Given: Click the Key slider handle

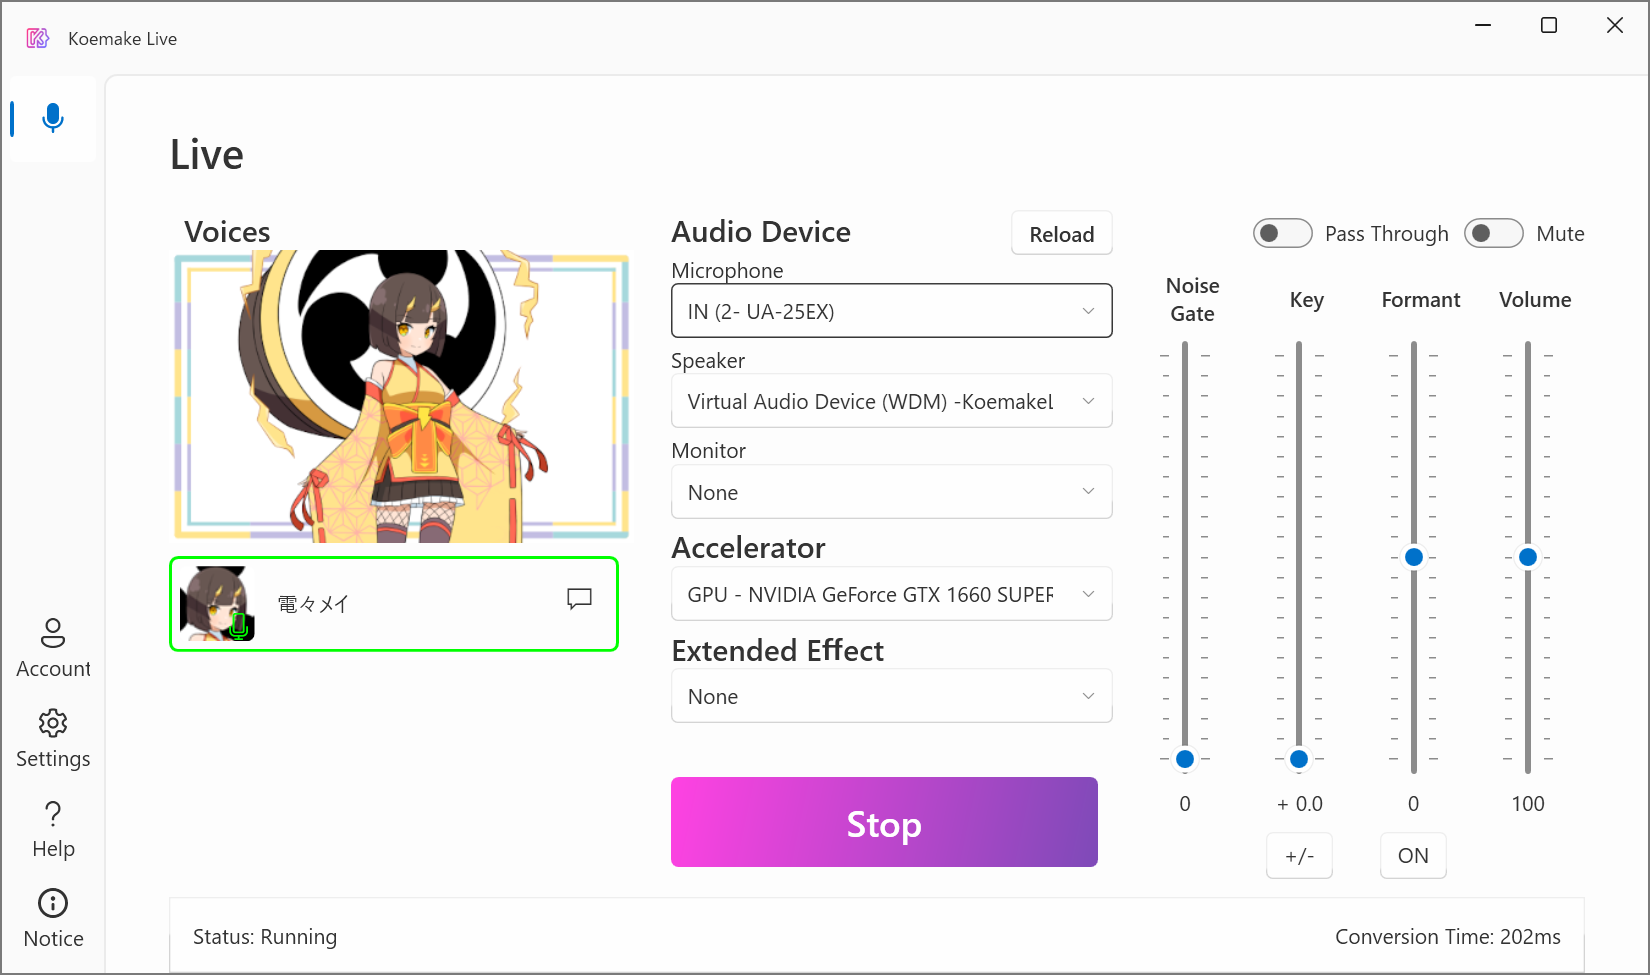Looking at the screenshot, I should [1299, 759].
